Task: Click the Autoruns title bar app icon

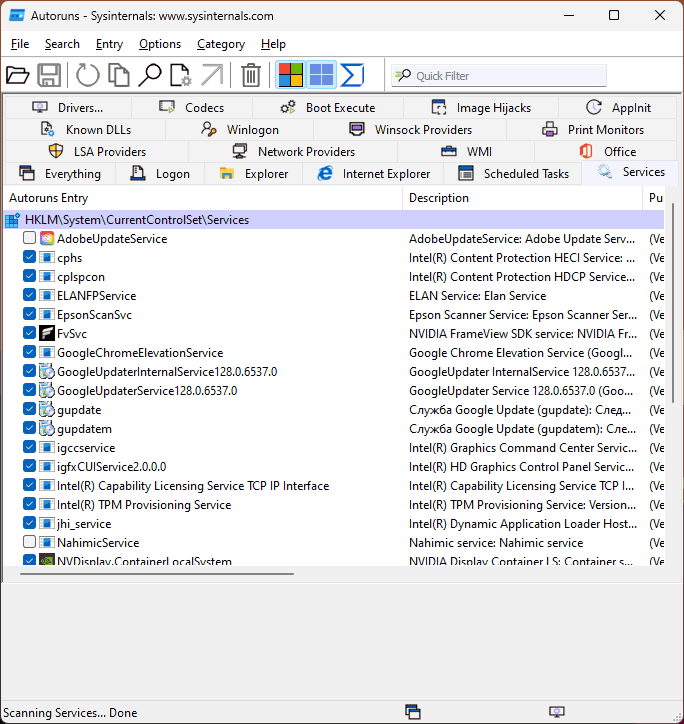Action: pos(17,16)
